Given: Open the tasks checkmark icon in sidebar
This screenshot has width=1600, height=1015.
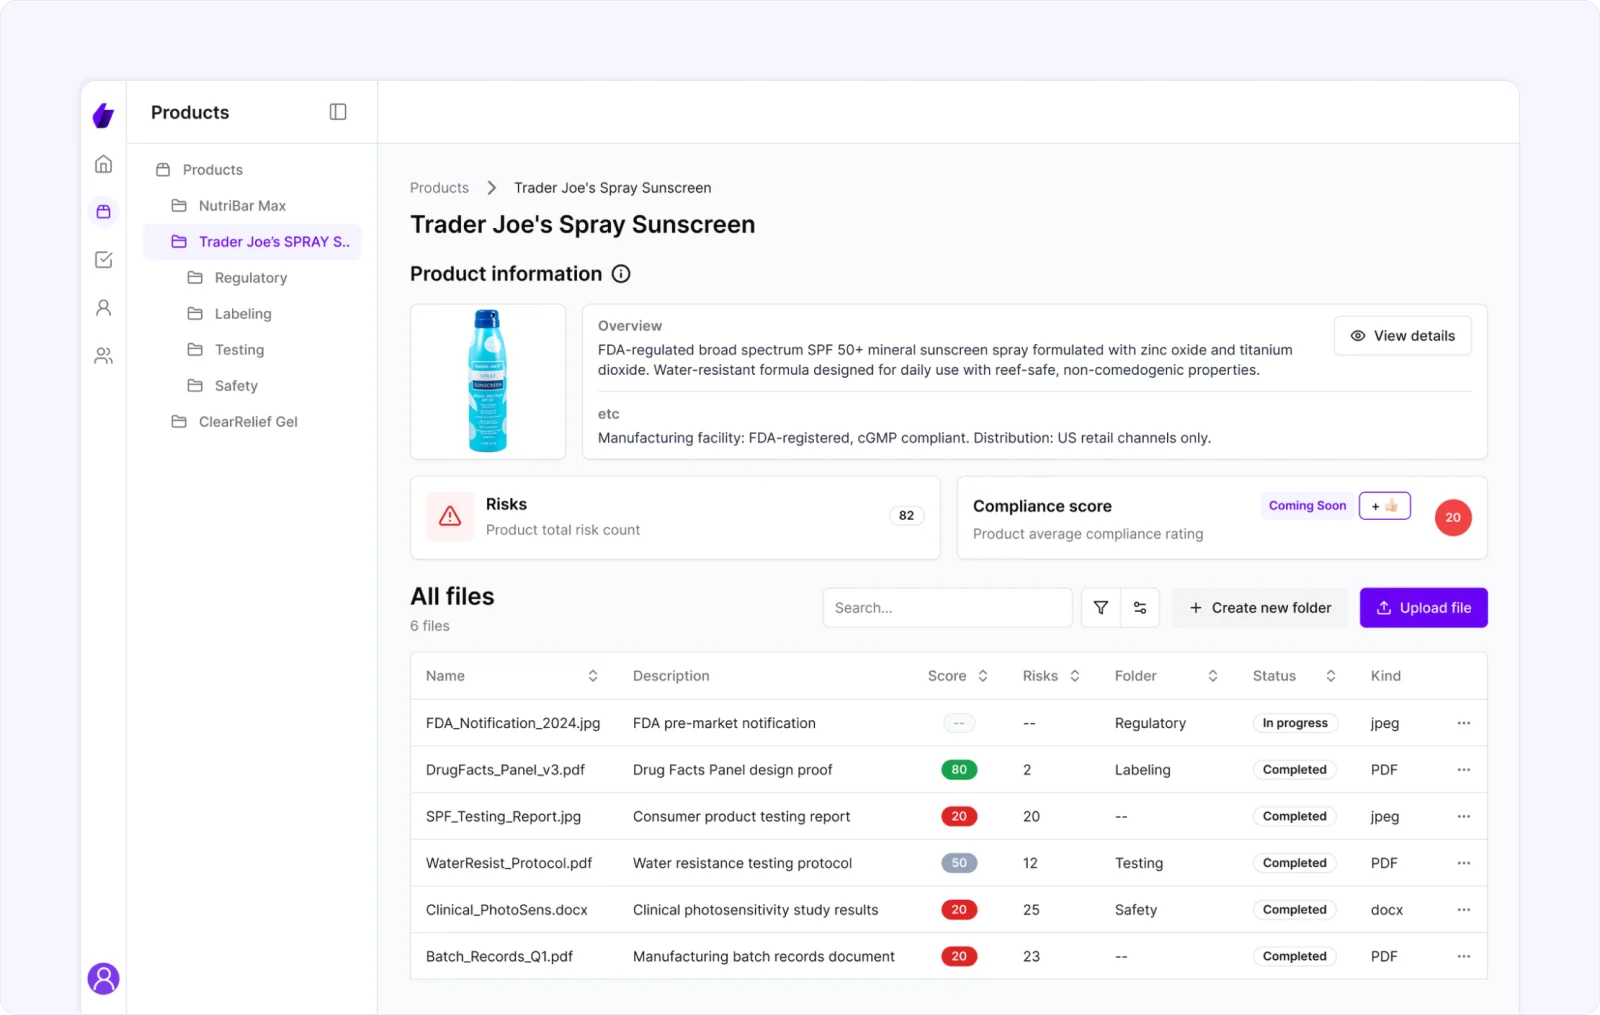Looking at the screenshot, I should pos(103,259).
